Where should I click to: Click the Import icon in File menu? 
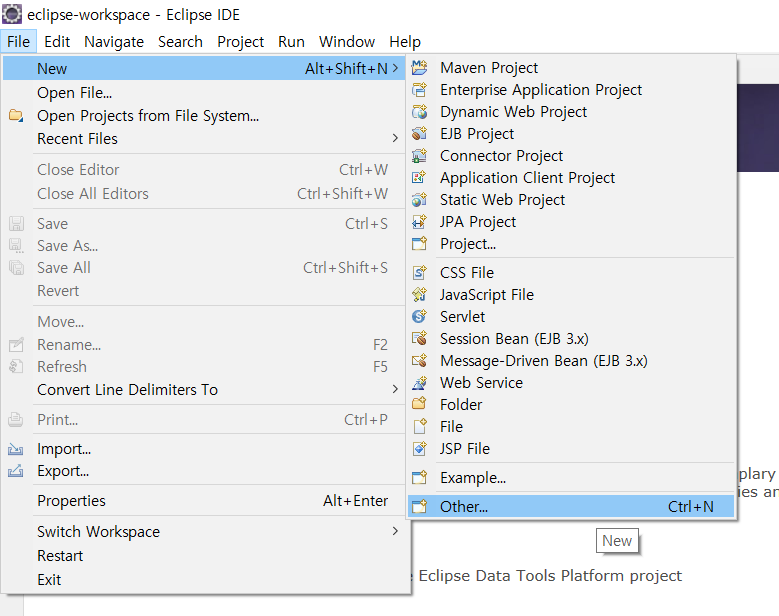point(15,449)
